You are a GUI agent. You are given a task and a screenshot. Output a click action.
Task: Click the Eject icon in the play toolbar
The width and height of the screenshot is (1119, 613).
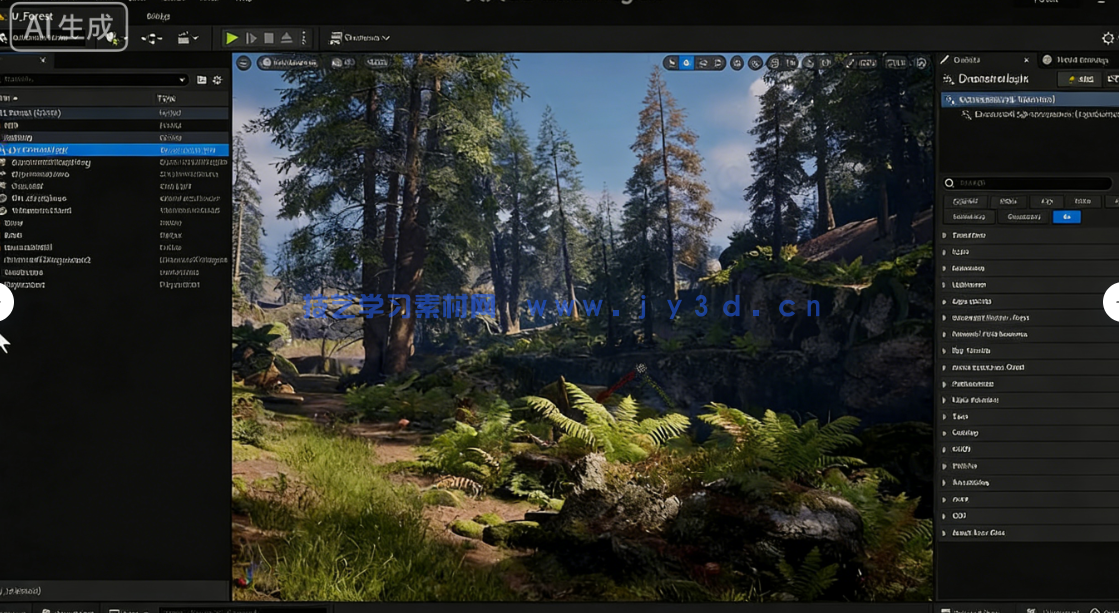[x=286, y=38]
